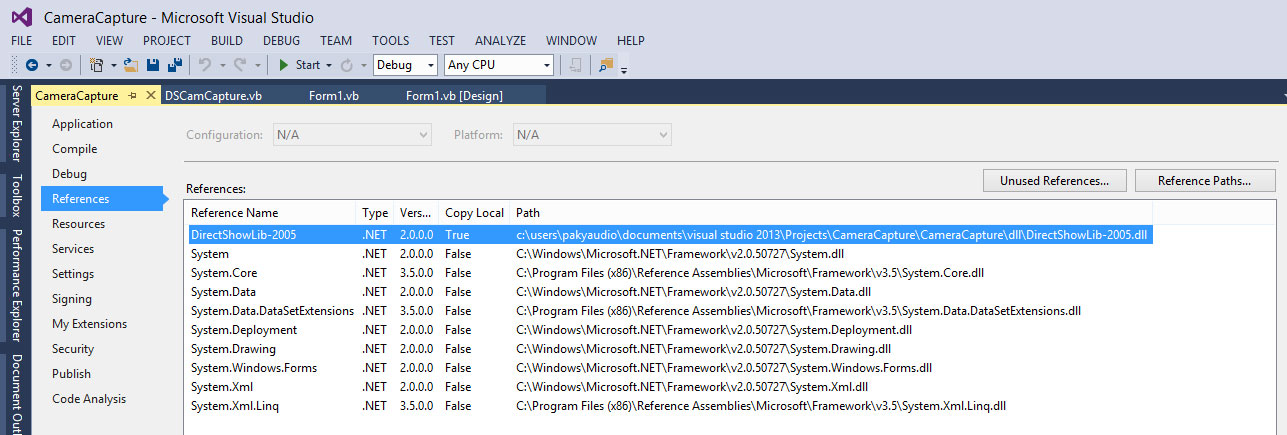Select the System.Windows.Forms reference row
This screenshot has height=435, width=1287.
pos(669,368)
